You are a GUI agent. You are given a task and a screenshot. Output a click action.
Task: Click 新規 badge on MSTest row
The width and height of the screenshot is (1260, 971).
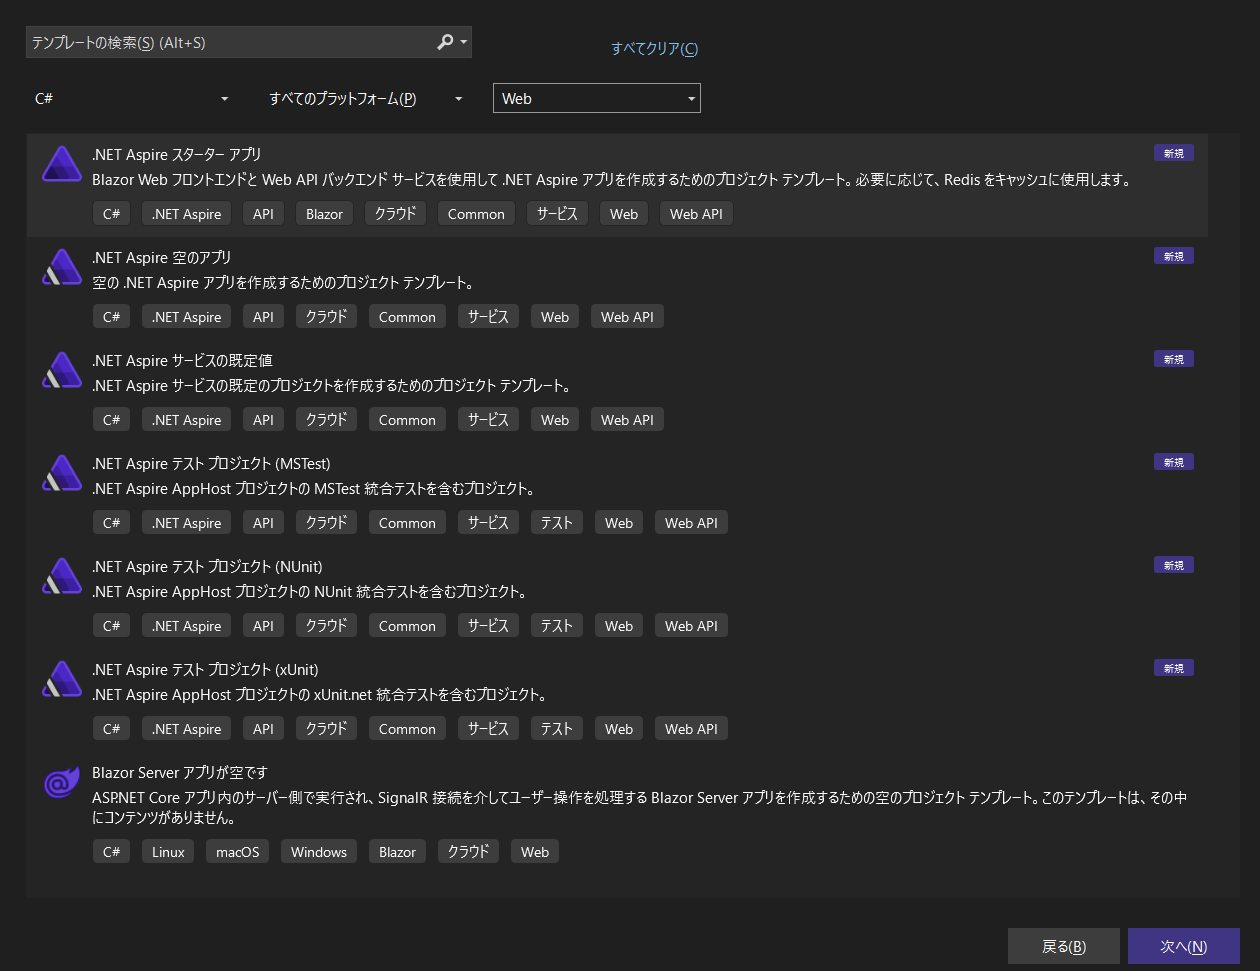coord(1173,462)
